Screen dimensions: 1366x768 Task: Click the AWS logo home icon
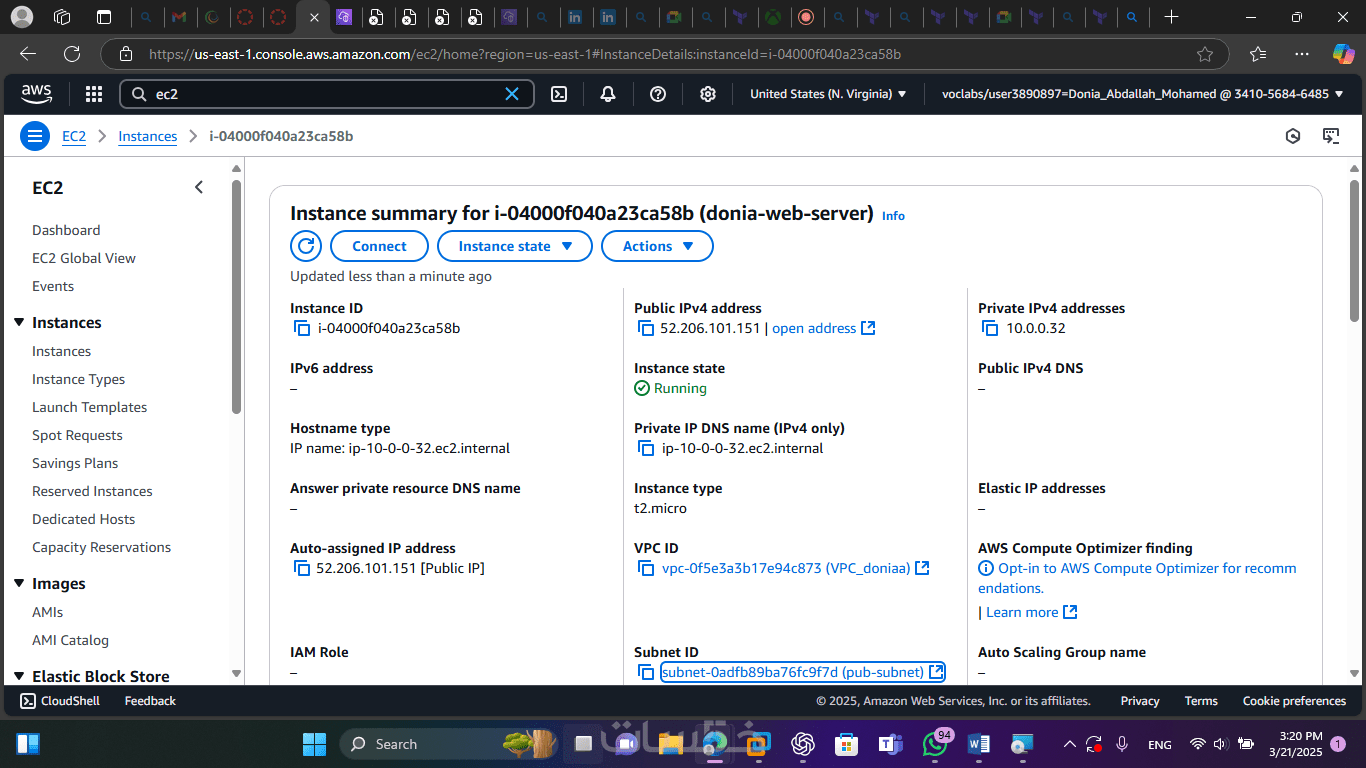37,94
